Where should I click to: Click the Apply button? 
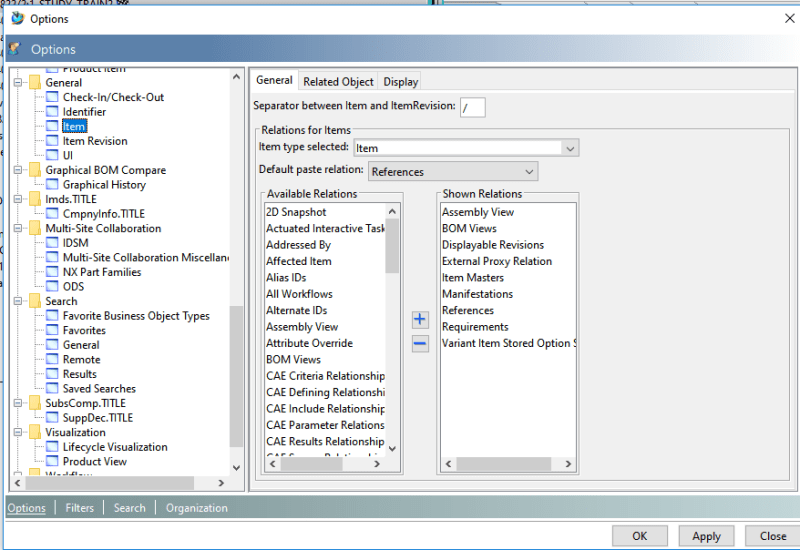pyautogui.click(x=706, y=536)
